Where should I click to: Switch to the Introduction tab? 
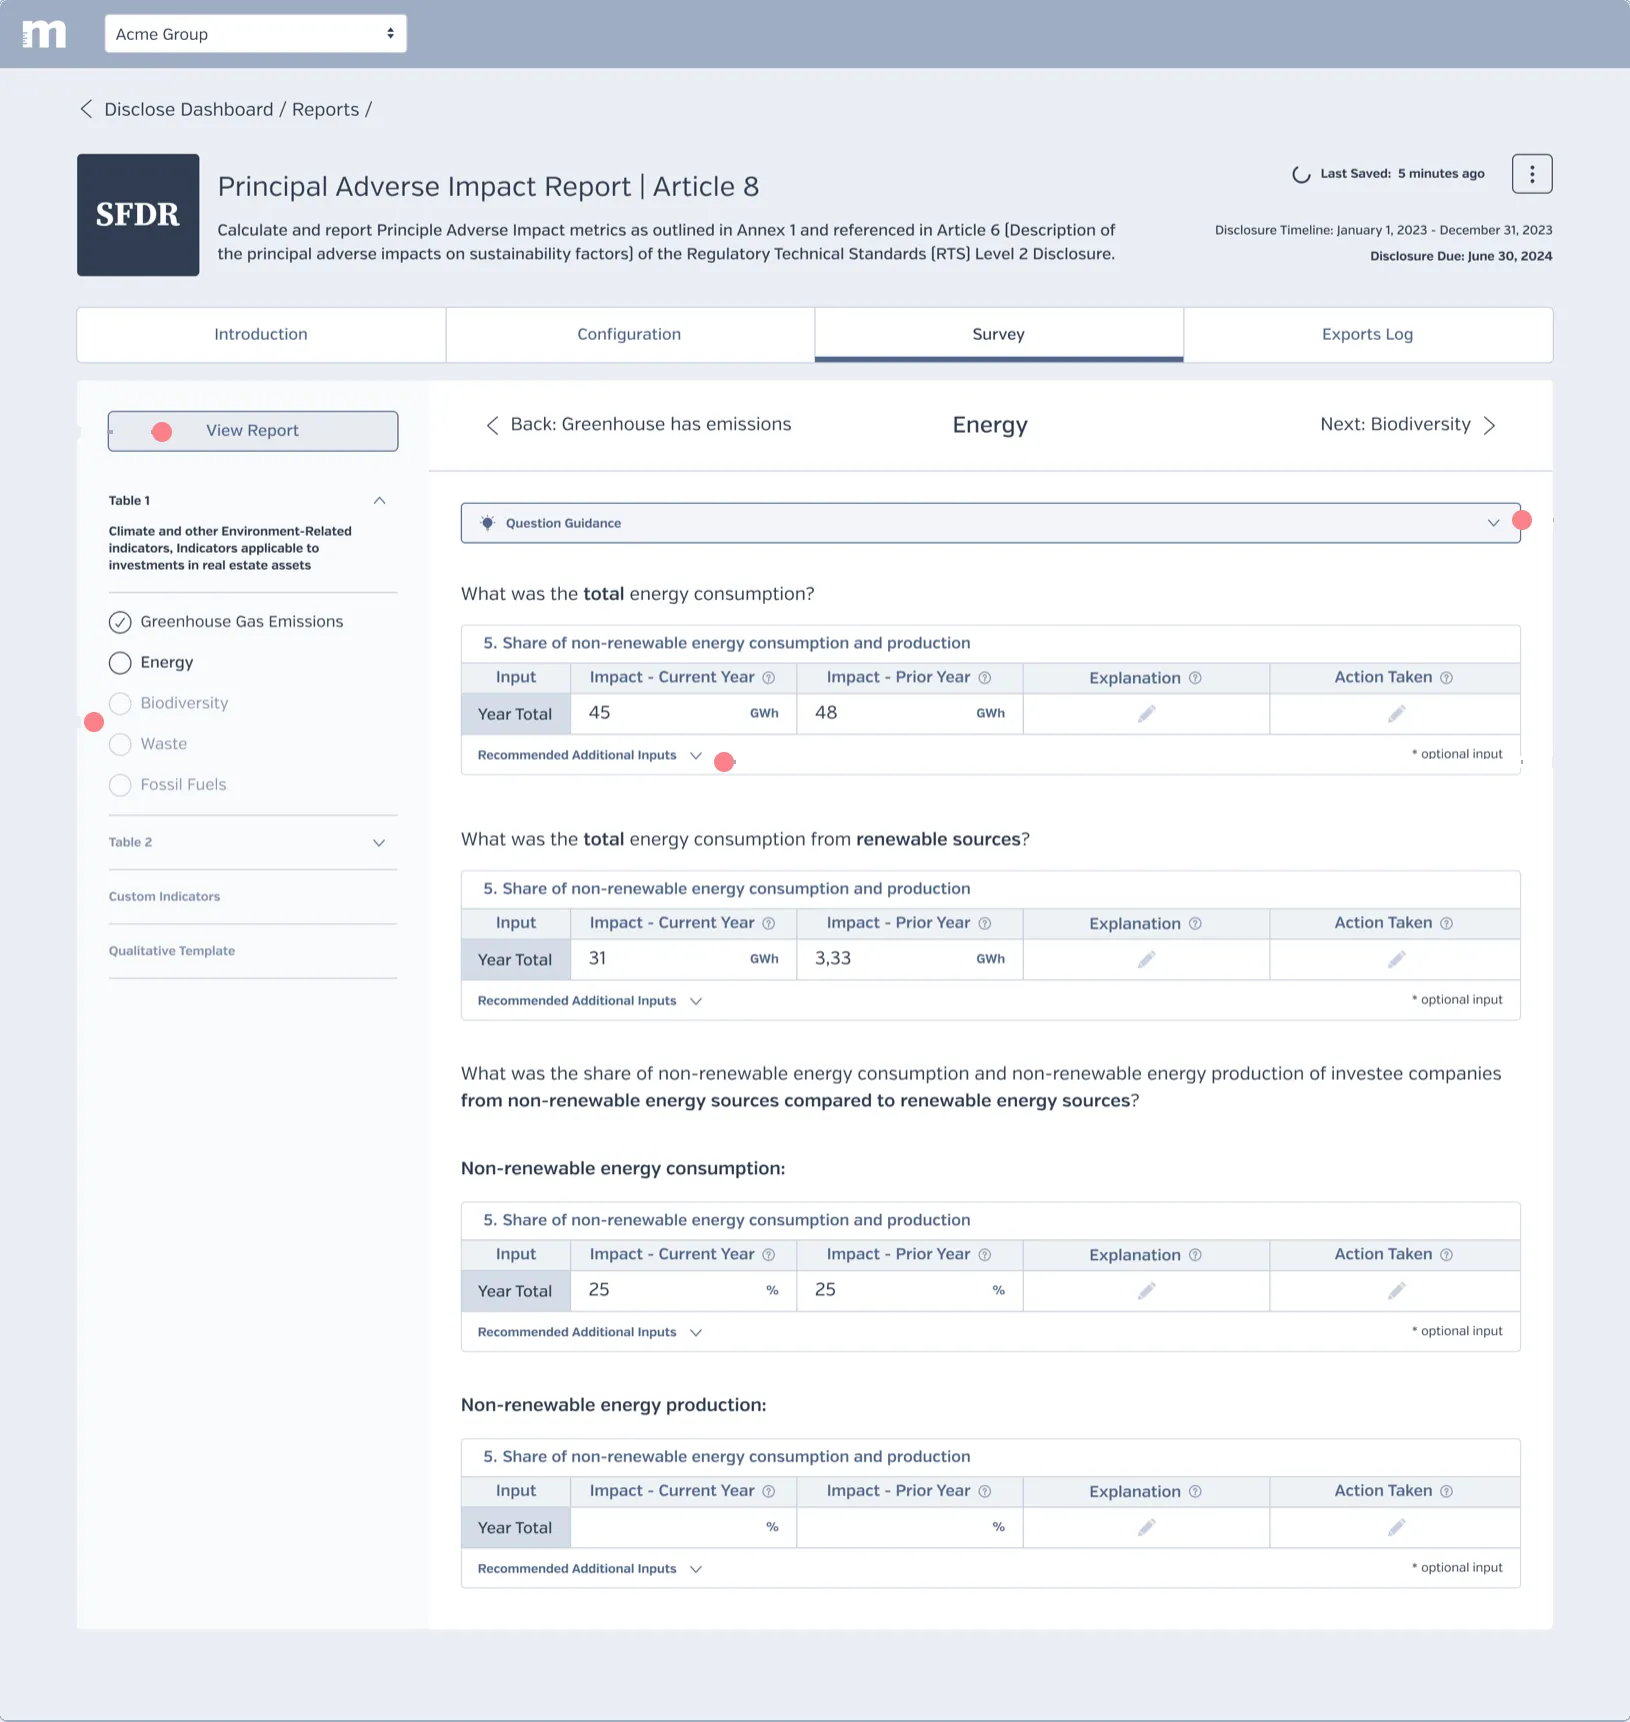(x=261, y=334)
